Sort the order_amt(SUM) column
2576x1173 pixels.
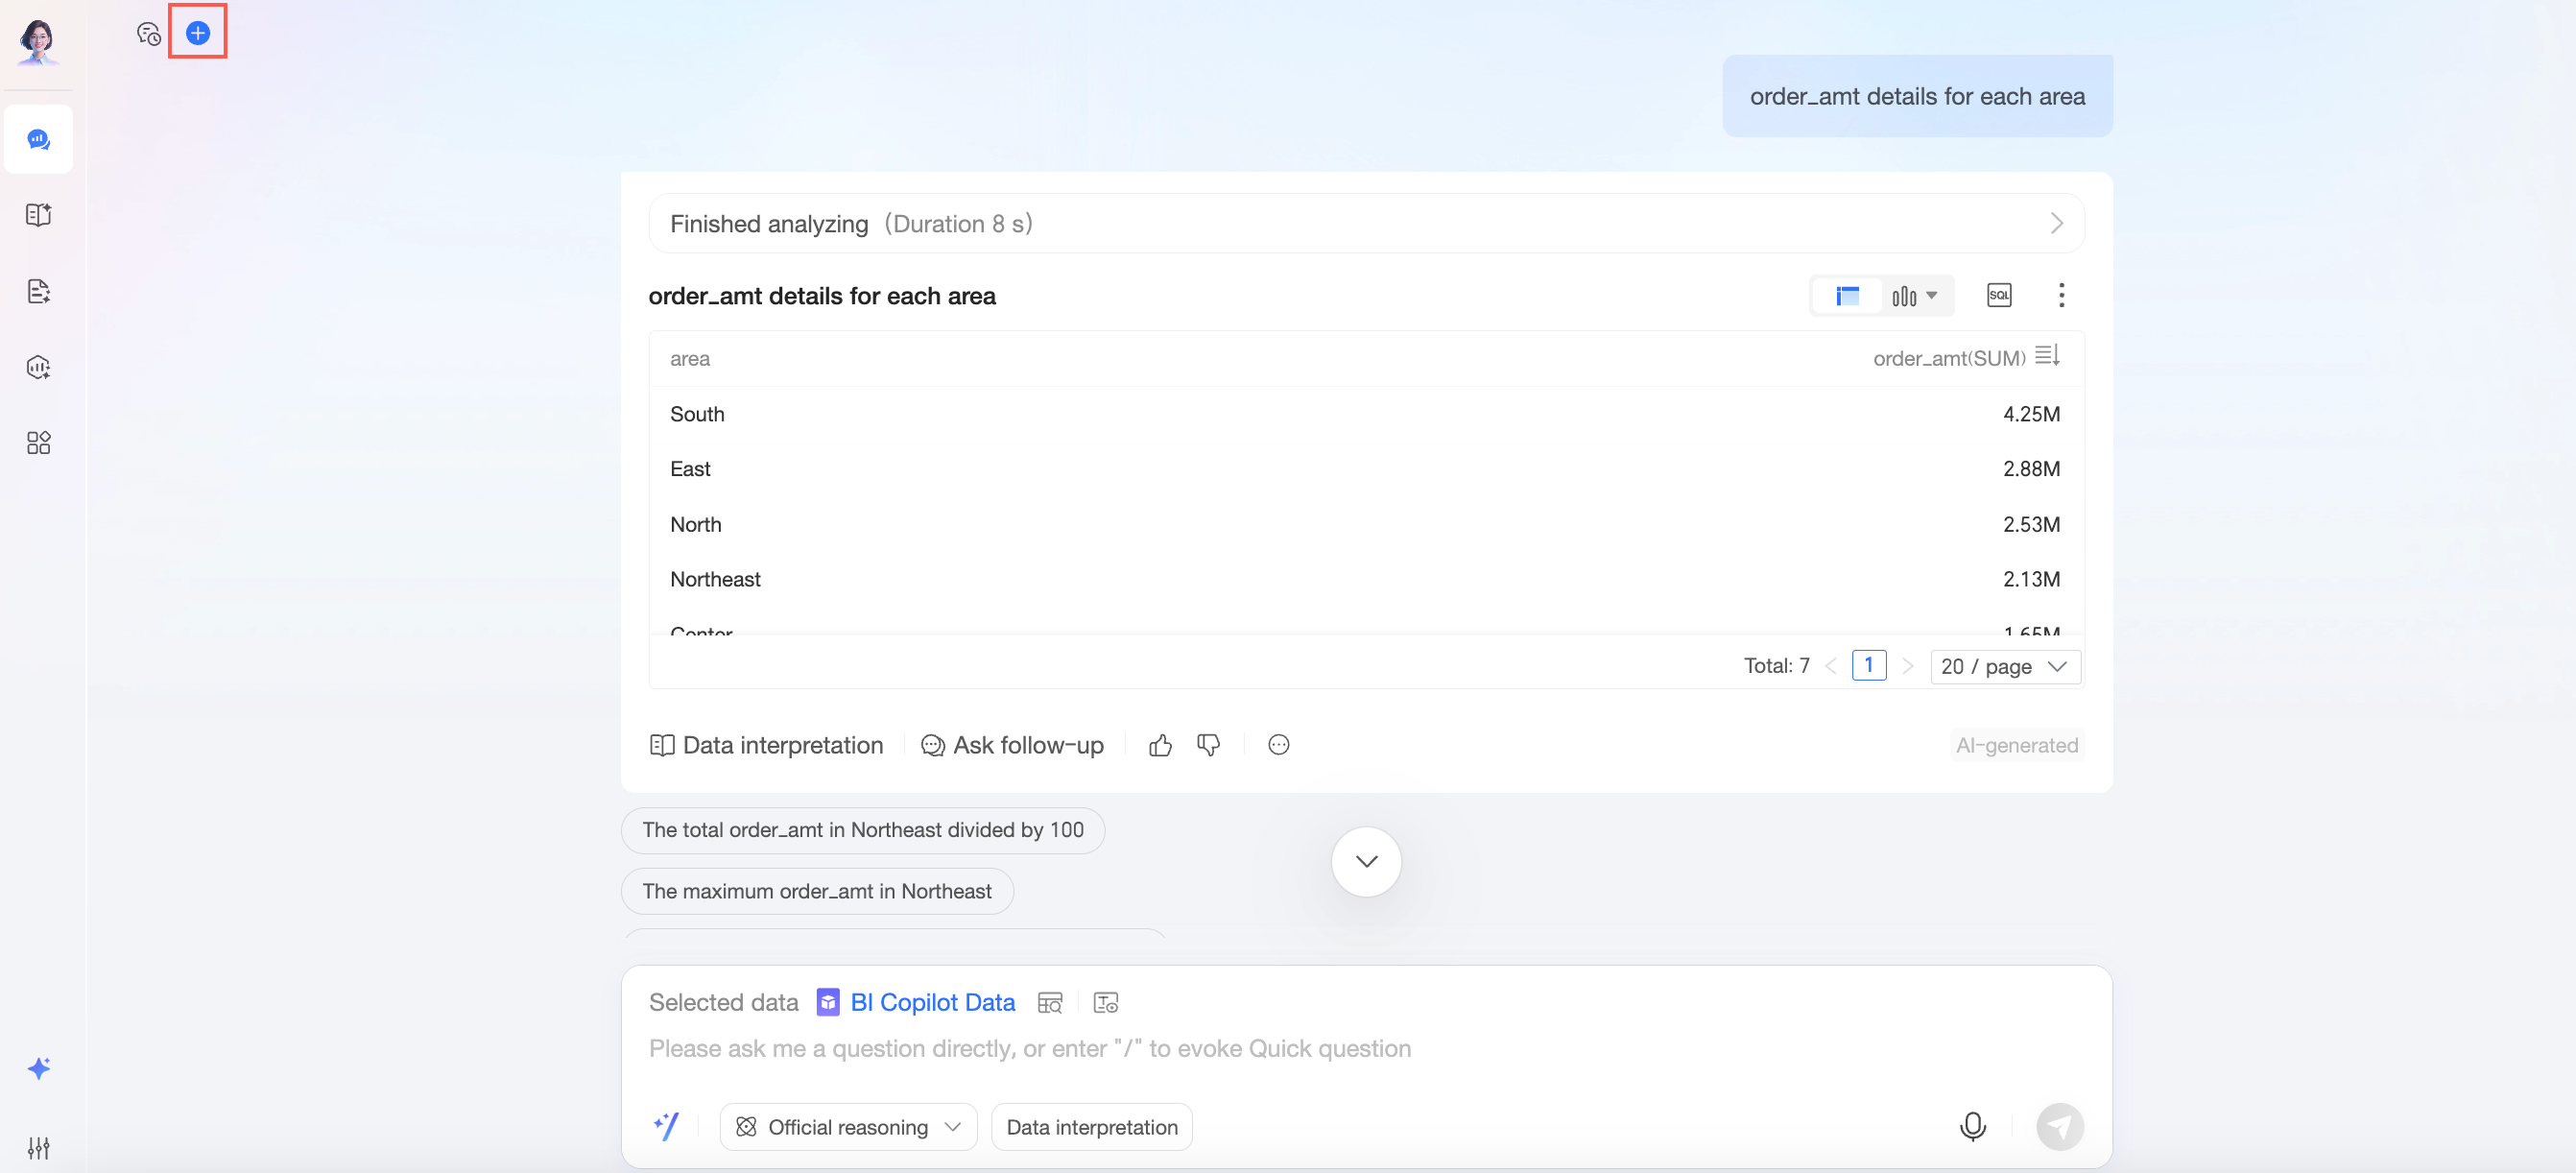pos(2046,356)
